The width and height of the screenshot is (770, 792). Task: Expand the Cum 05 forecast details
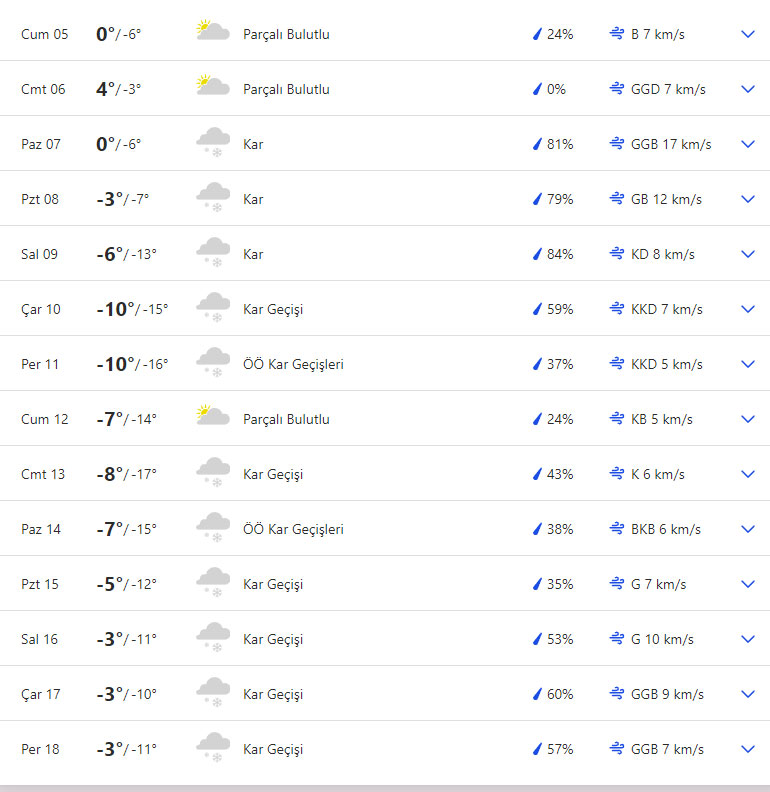click(747, 34)
